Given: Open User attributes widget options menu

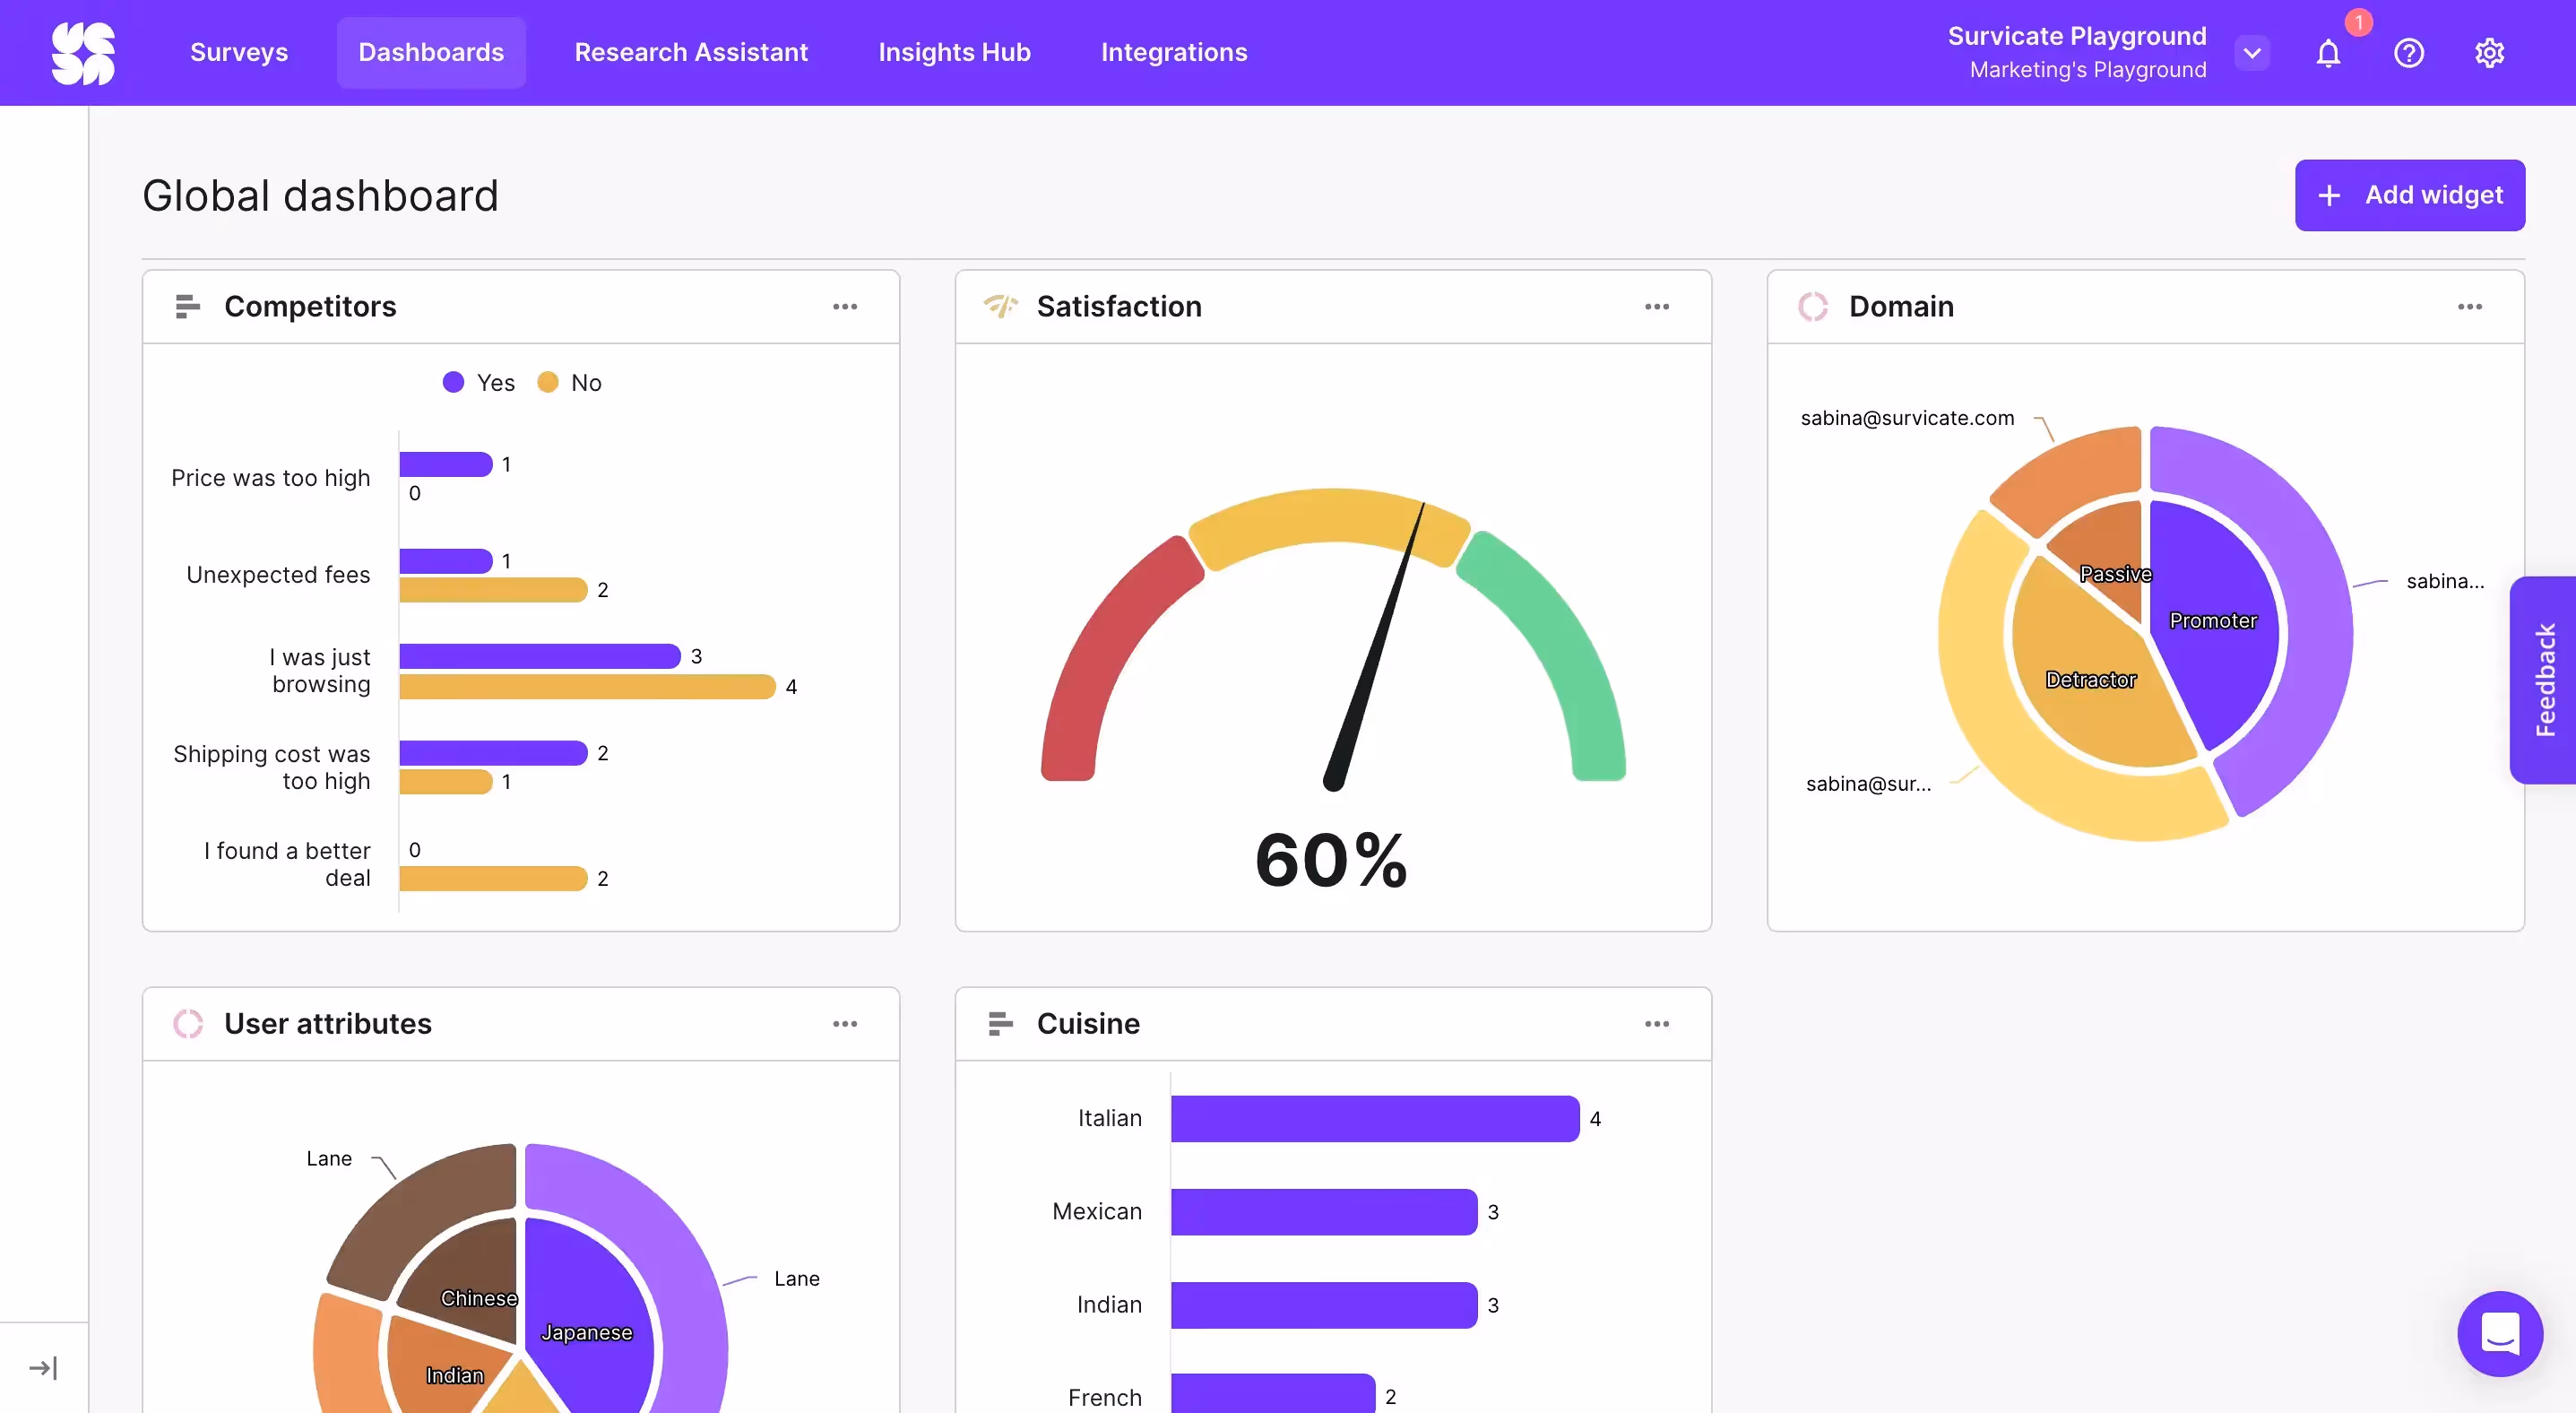Looking at the screenshot, I should coord(845,1023).
